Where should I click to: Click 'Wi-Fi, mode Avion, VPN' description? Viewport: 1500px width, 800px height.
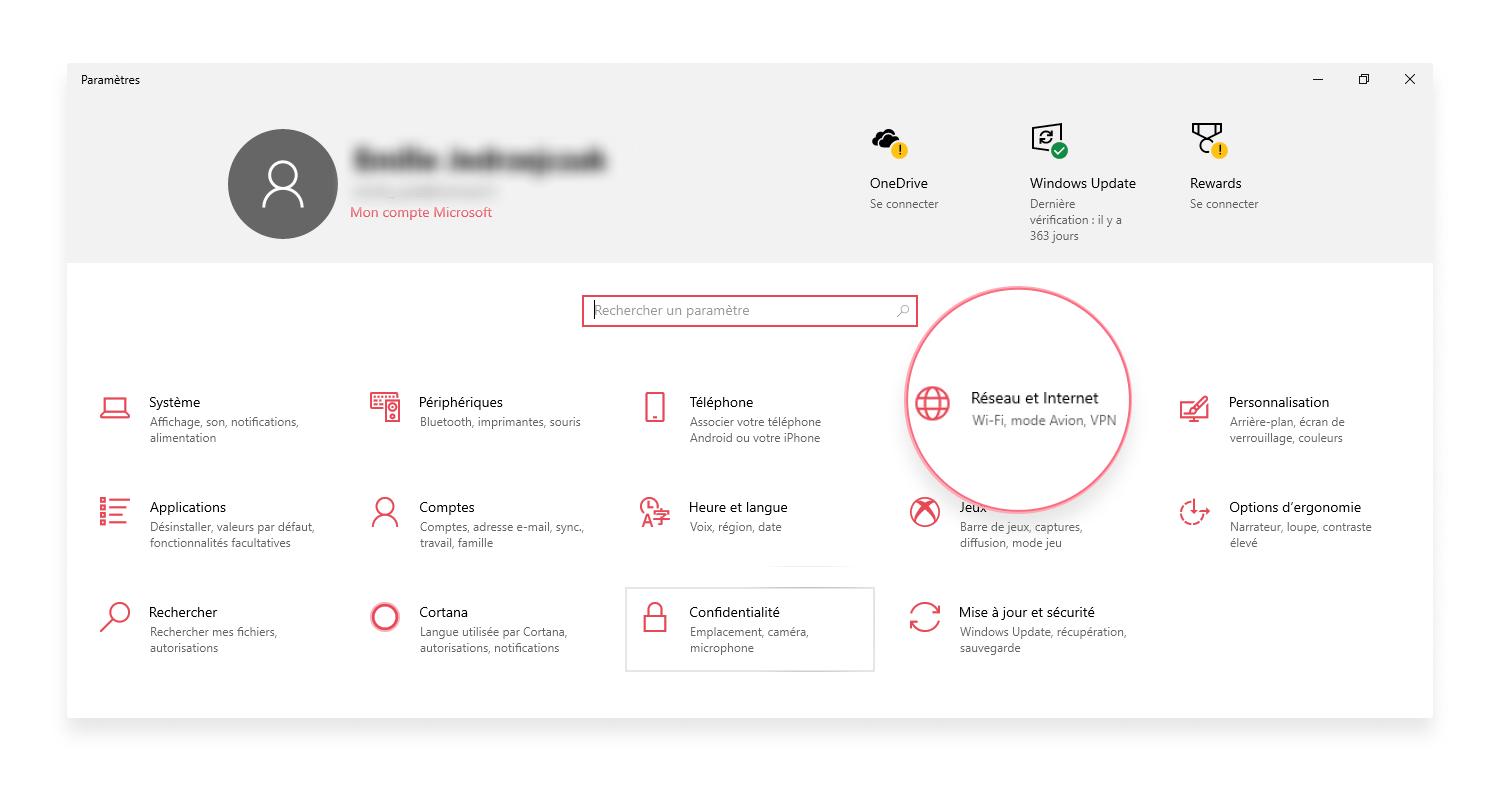(1044, 421)
